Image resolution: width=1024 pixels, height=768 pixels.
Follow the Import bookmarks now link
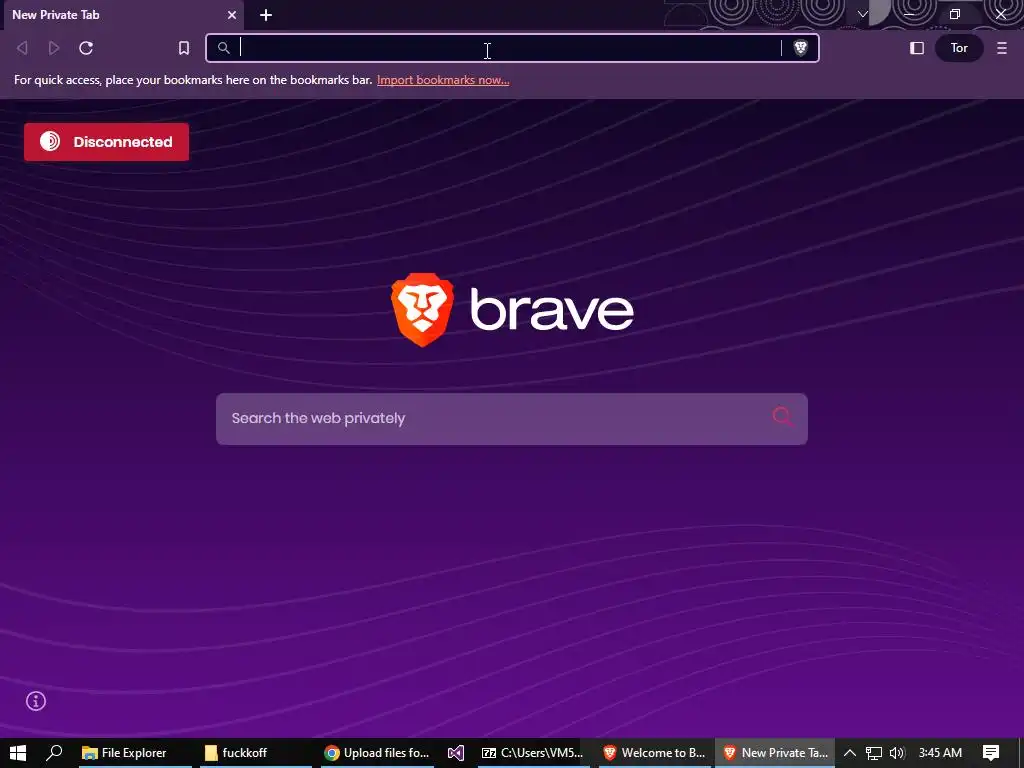[443, 80]
